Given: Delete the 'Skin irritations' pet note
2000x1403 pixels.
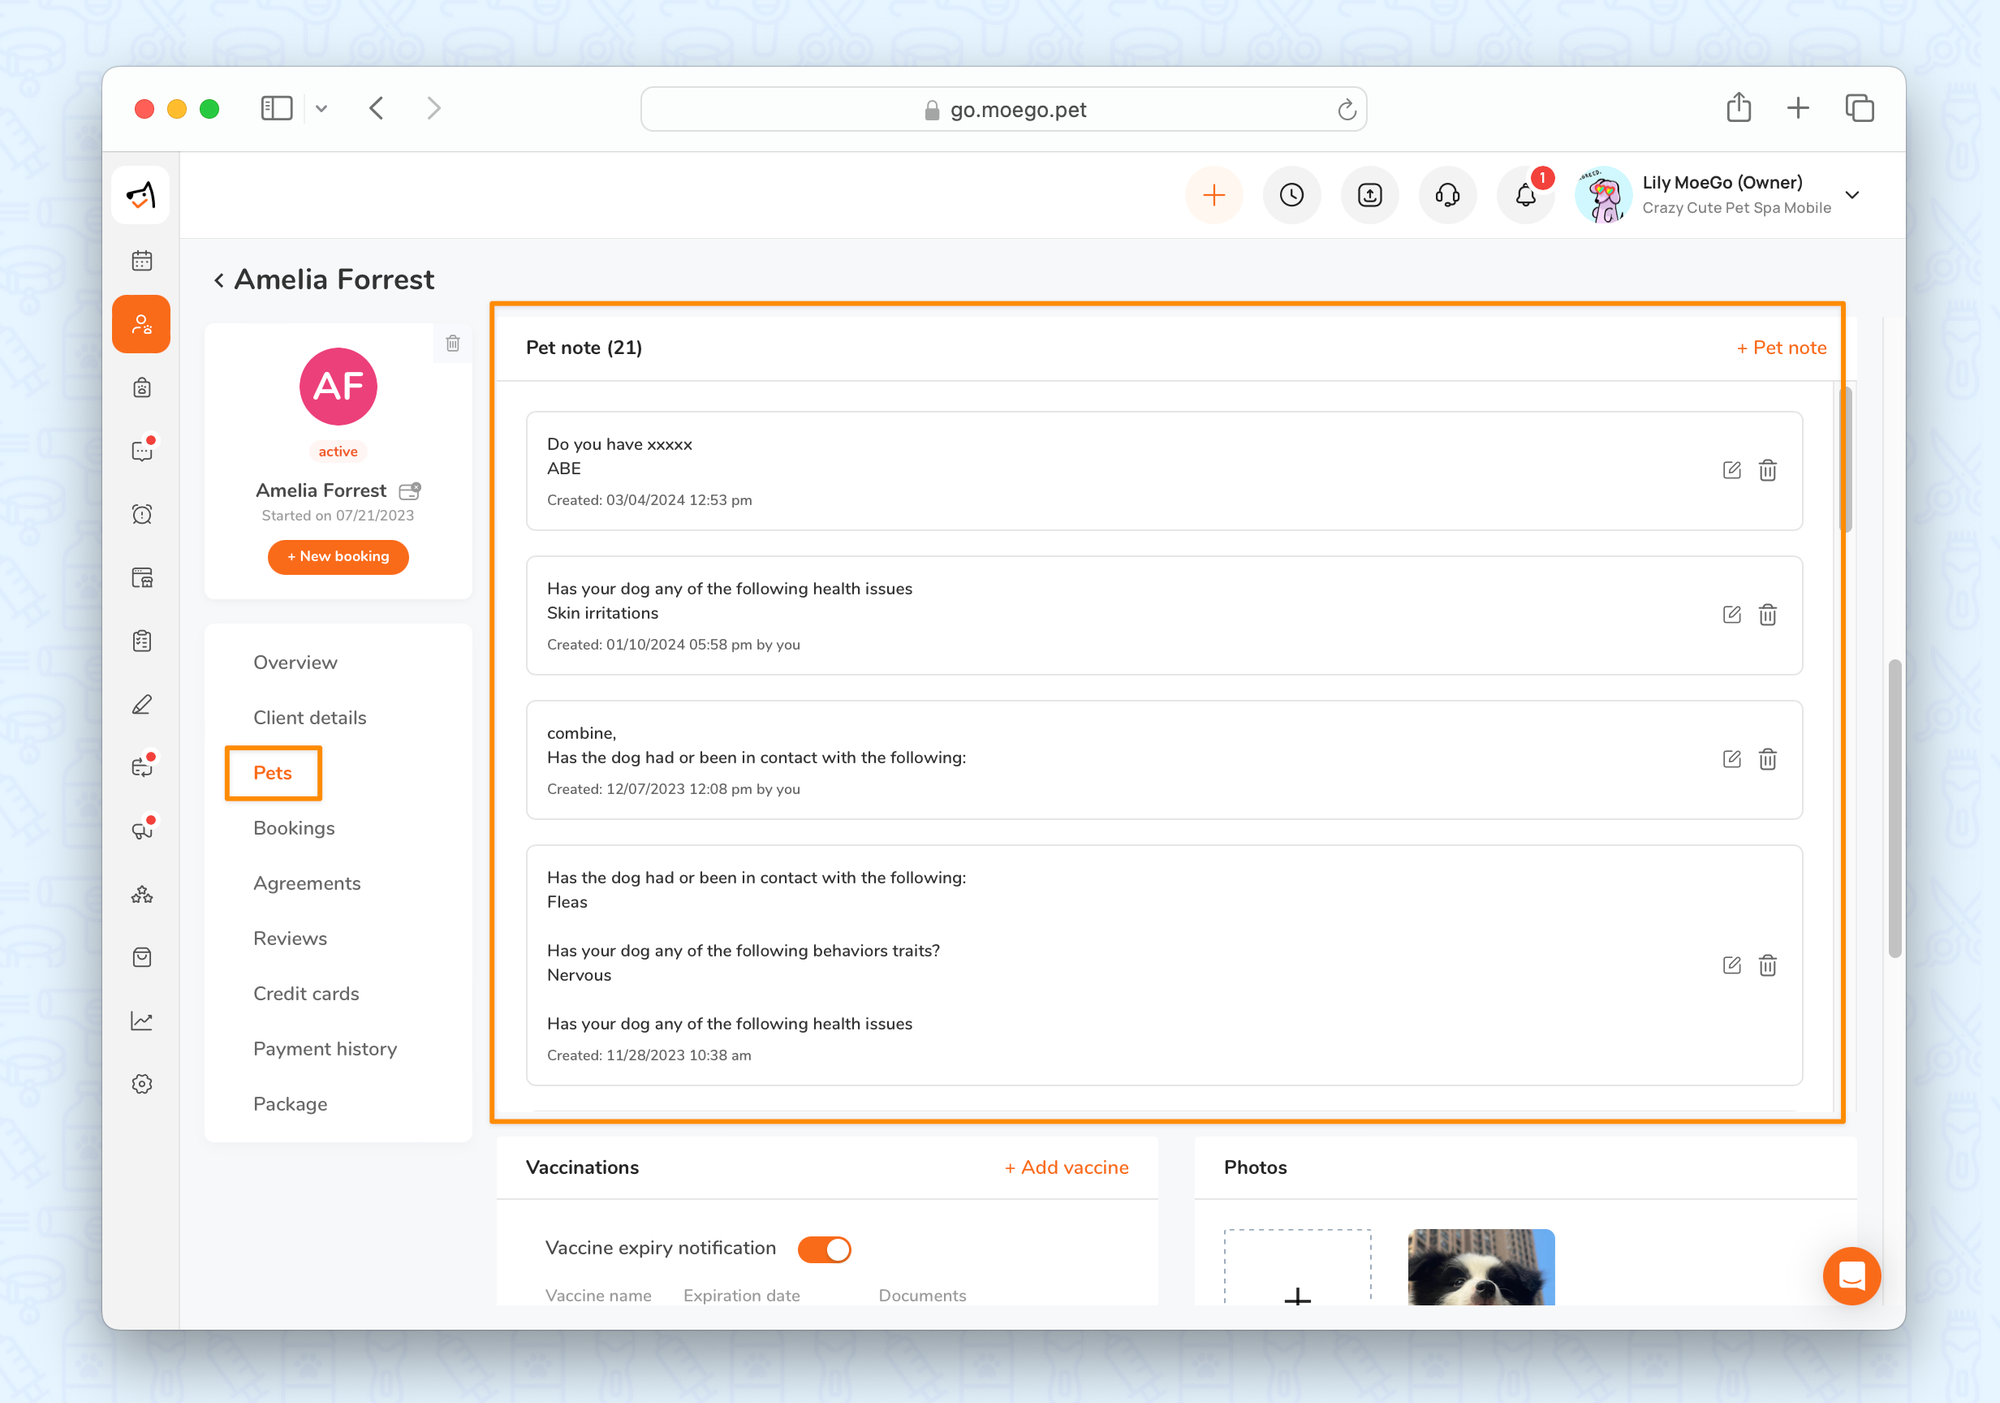Looking at the screenshot, I should 1767,615.
